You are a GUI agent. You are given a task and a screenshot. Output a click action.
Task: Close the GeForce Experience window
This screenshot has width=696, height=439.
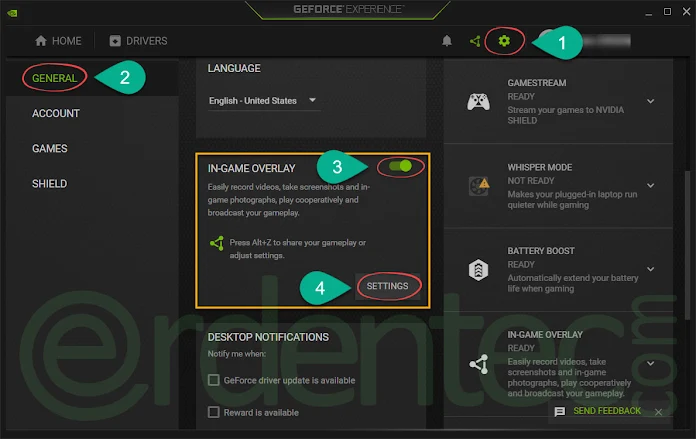686,12
